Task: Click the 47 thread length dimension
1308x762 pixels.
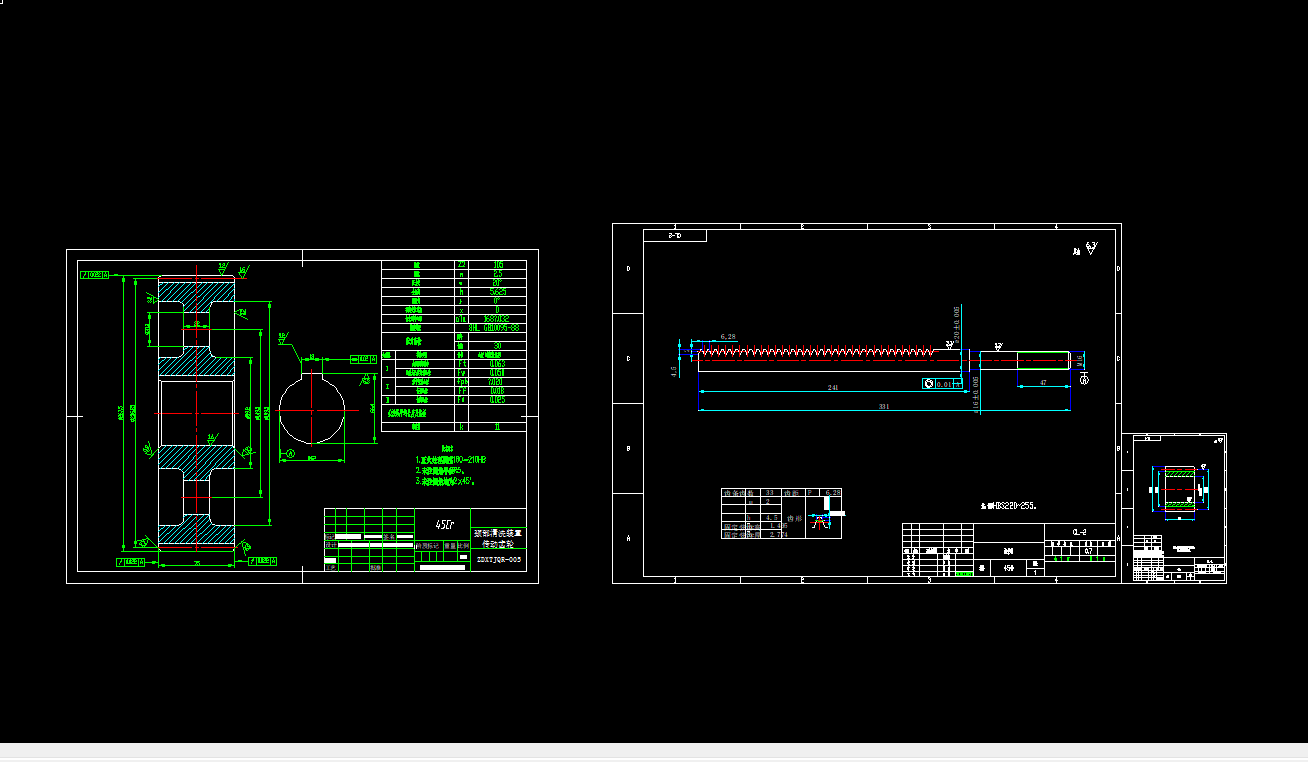Action: click(x=1043, y=383)
